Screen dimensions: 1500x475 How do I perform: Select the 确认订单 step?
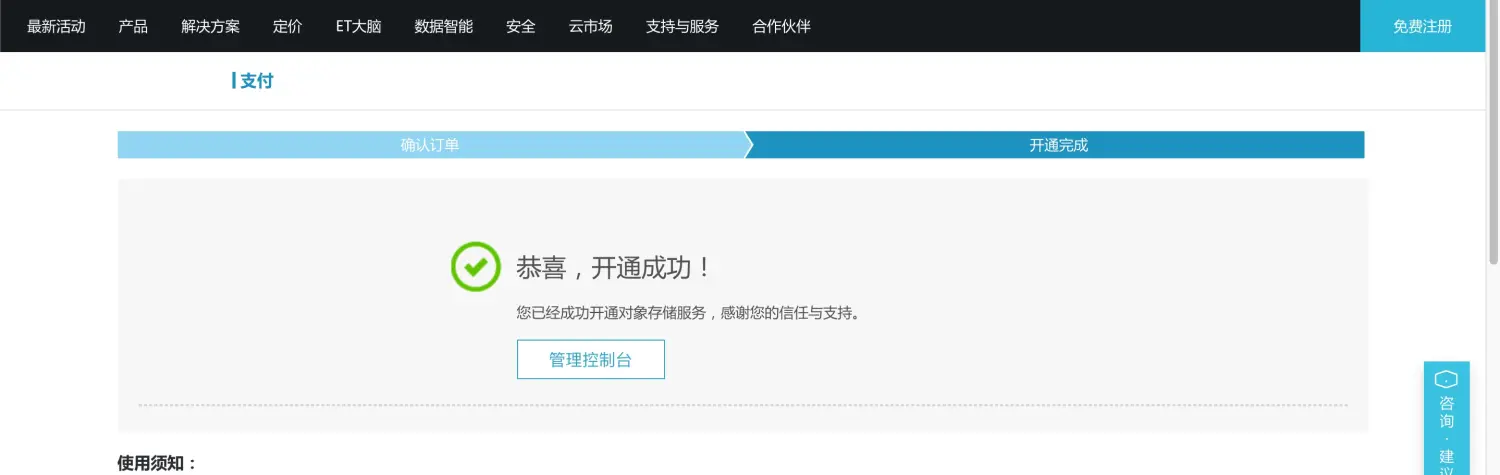click(x=431, y=145)
